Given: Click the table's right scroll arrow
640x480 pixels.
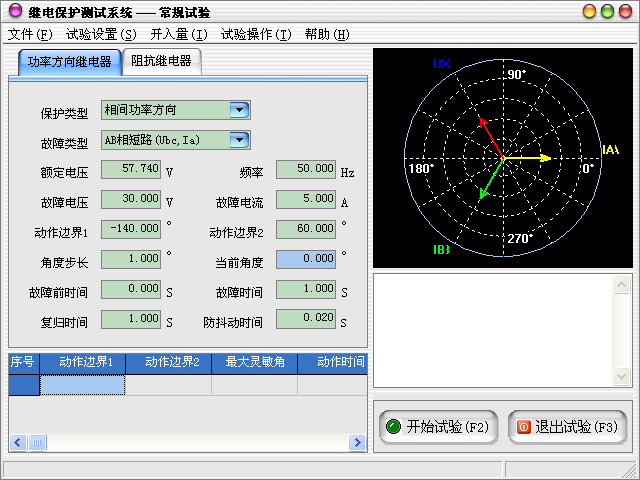Looking at the screenshot, I should (x=358, y=442).
